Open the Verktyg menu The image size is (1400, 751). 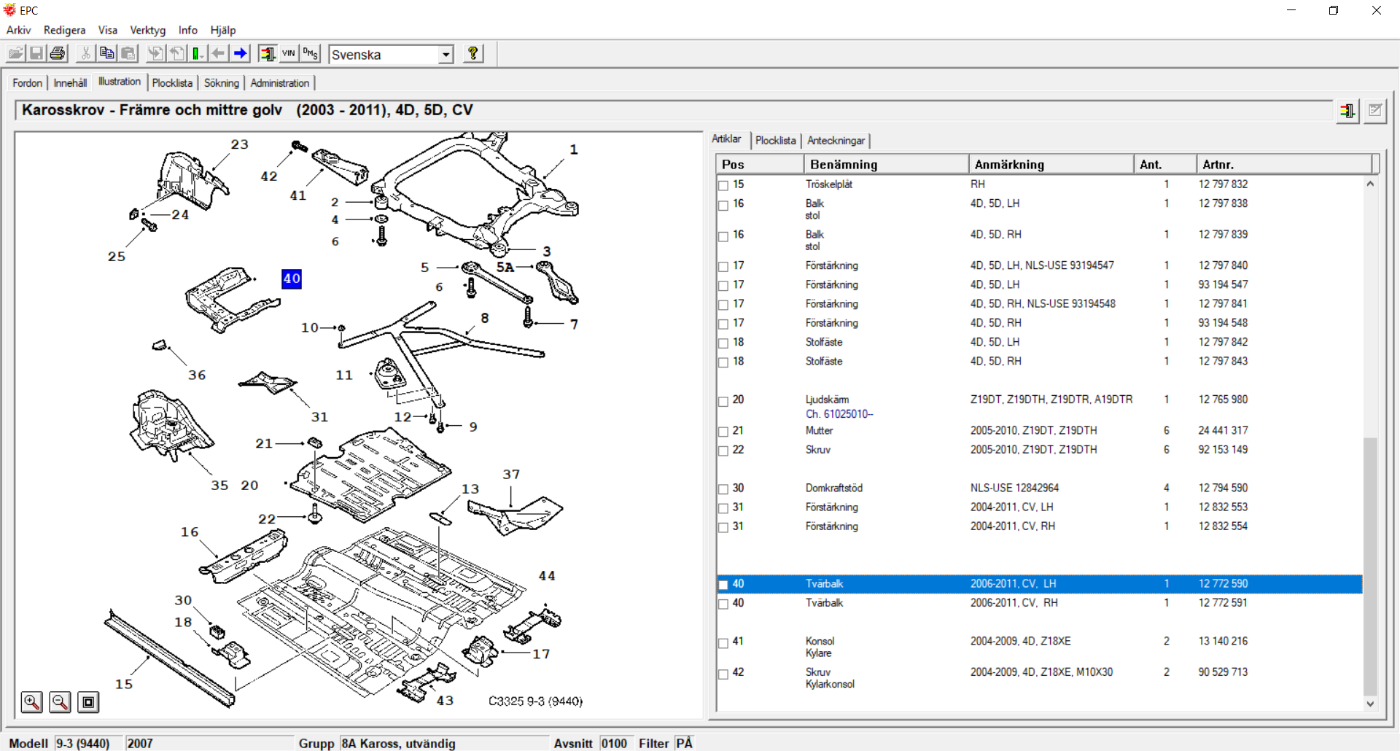point(148,30)
